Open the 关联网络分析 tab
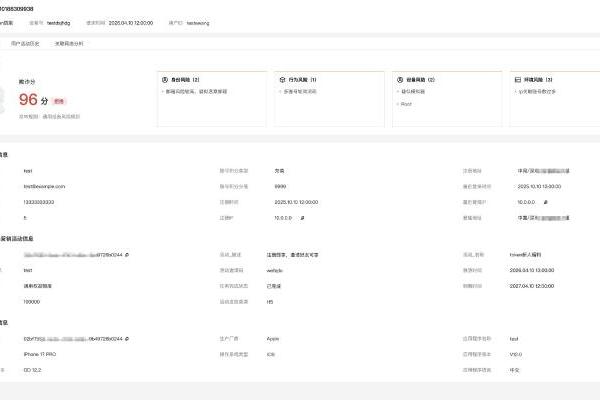Viewport: 600px width, 400px height. click(x=69, y=44)
